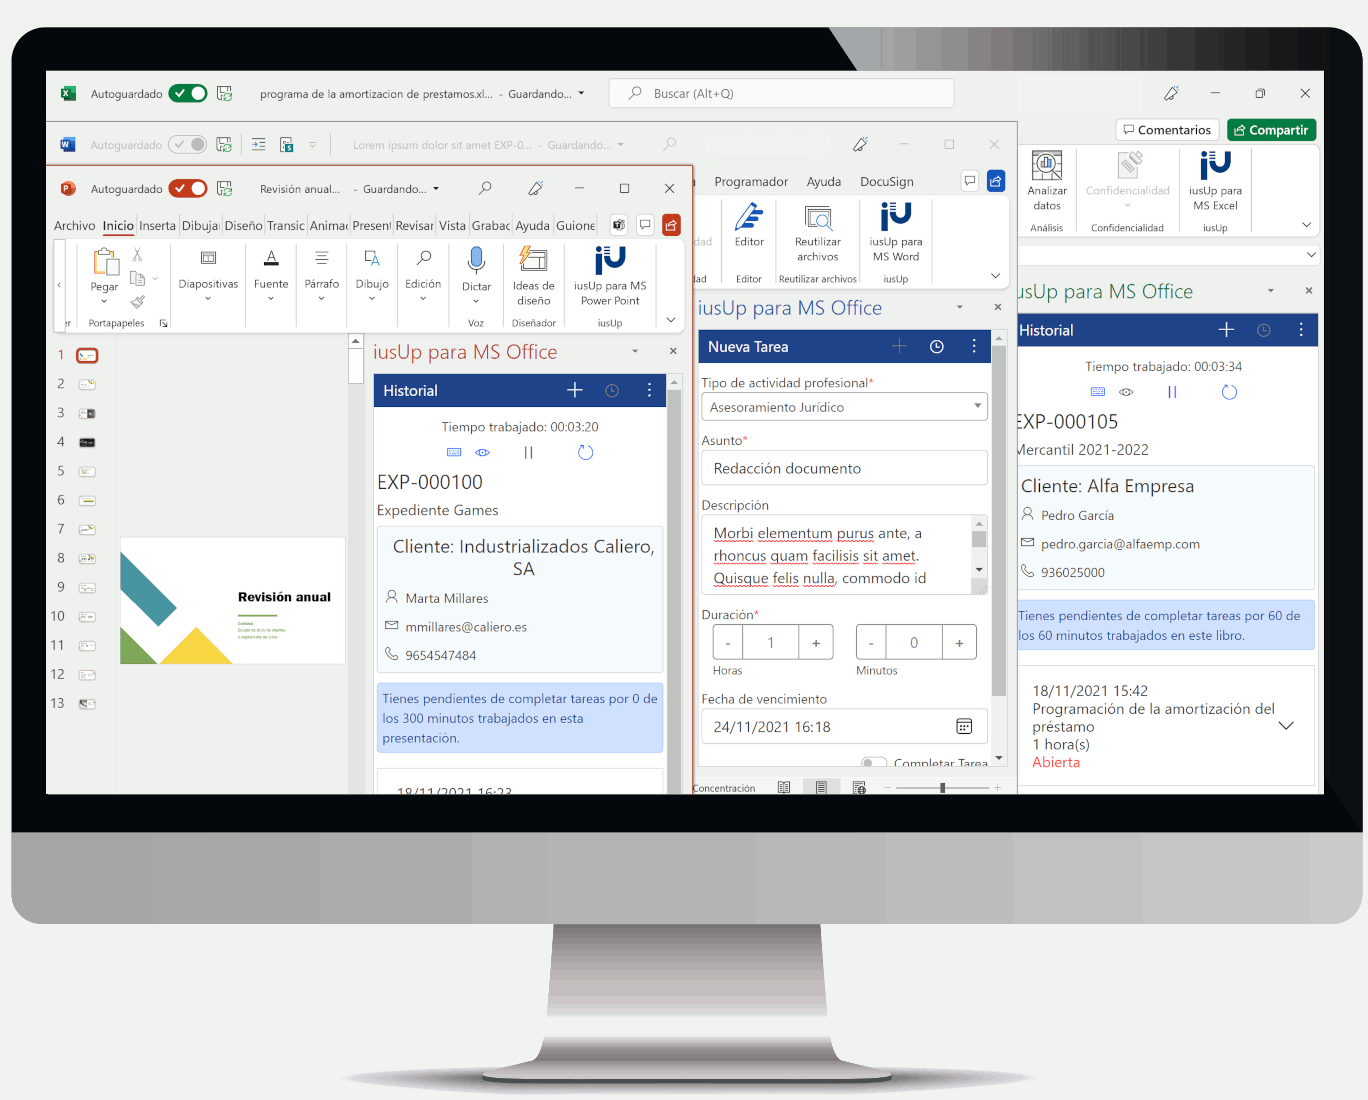Image resolution: width=1368 pixels, height=1100 pixels.
Task: Add new task in Excel Historial panel
Action: click(1227, 330)
